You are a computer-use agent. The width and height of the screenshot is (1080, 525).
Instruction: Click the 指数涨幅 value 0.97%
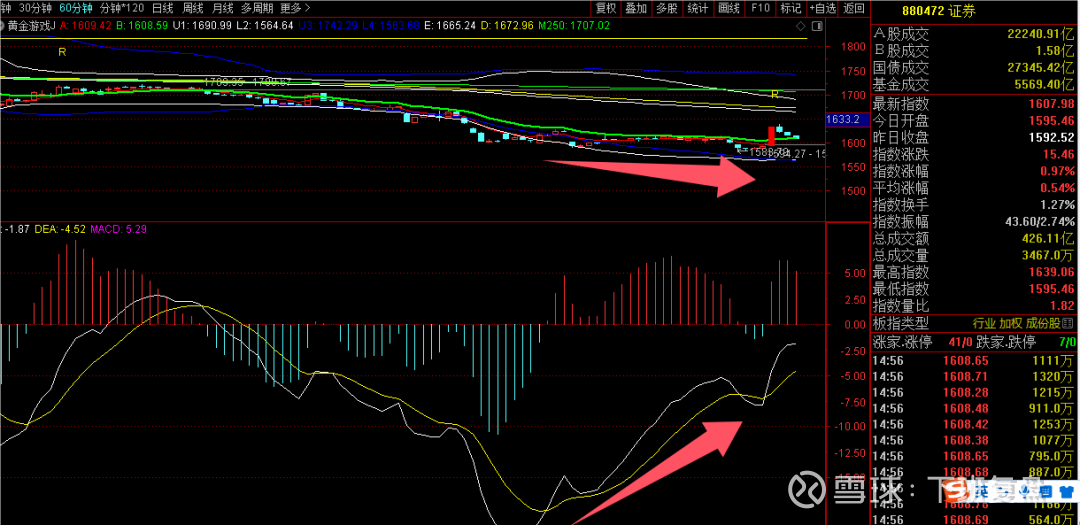click(1059, 170)
